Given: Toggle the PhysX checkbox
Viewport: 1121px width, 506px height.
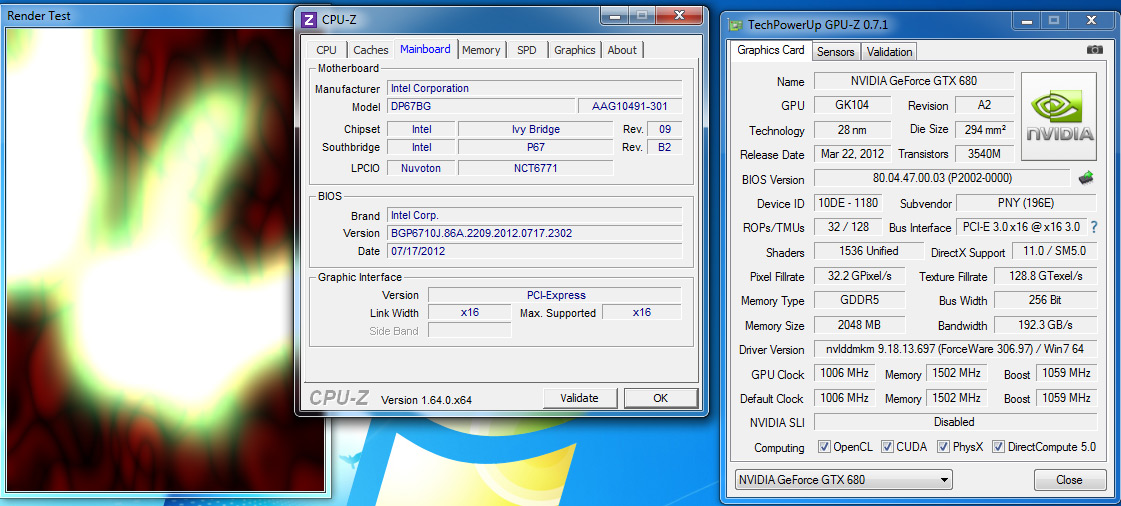Looking at the screenshot, I should coord(943,447).
